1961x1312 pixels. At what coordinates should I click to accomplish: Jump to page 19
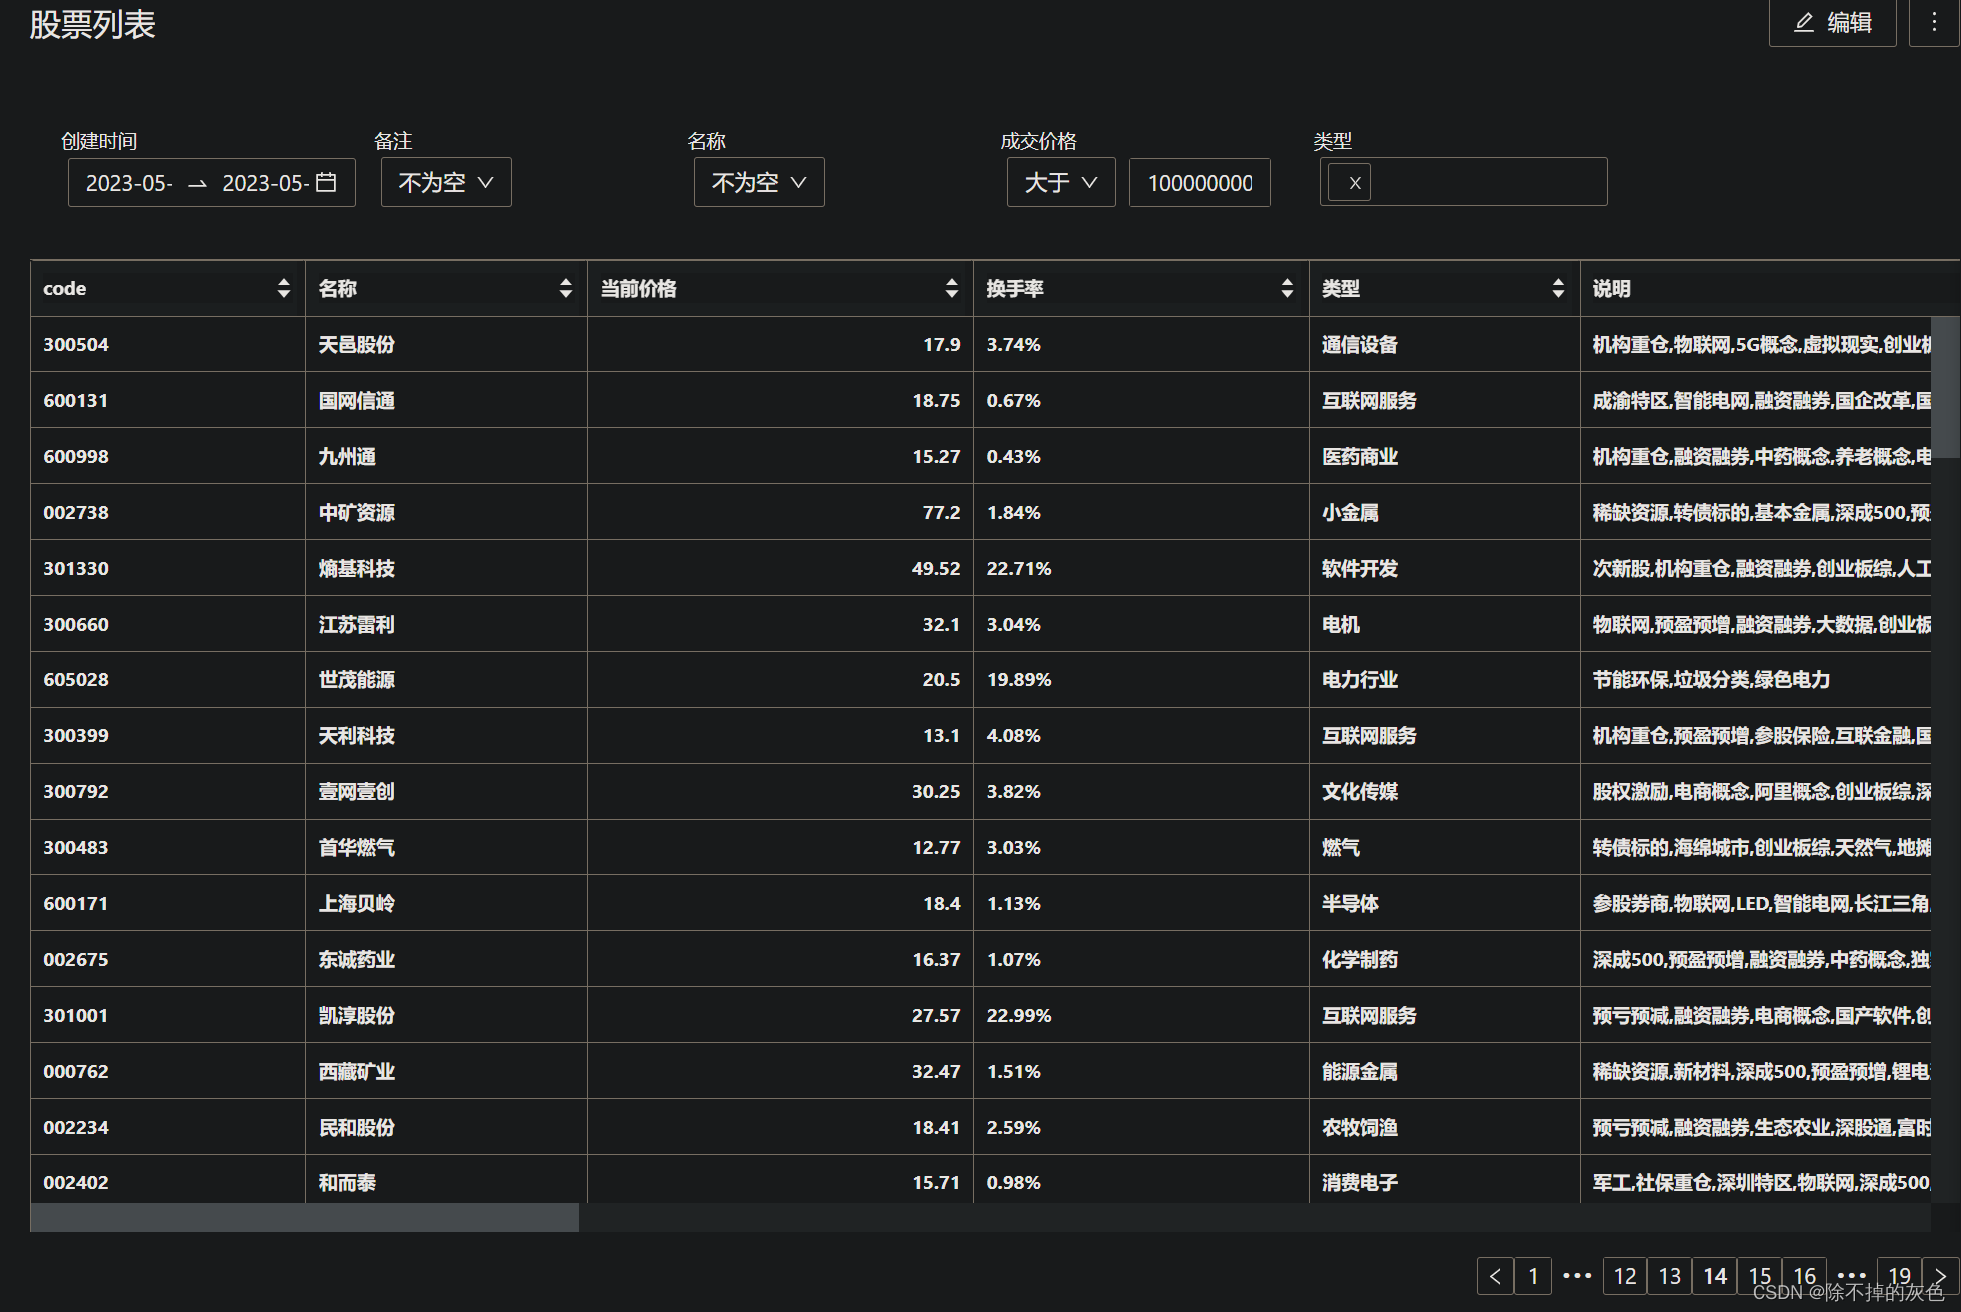(x=1899, y=1276)
